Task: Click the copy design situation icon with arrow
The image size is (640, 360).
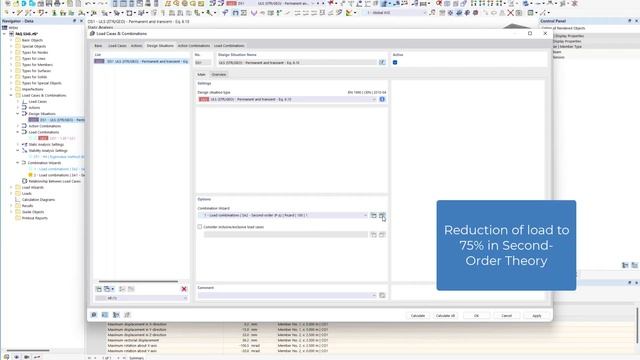Action: 109,289
